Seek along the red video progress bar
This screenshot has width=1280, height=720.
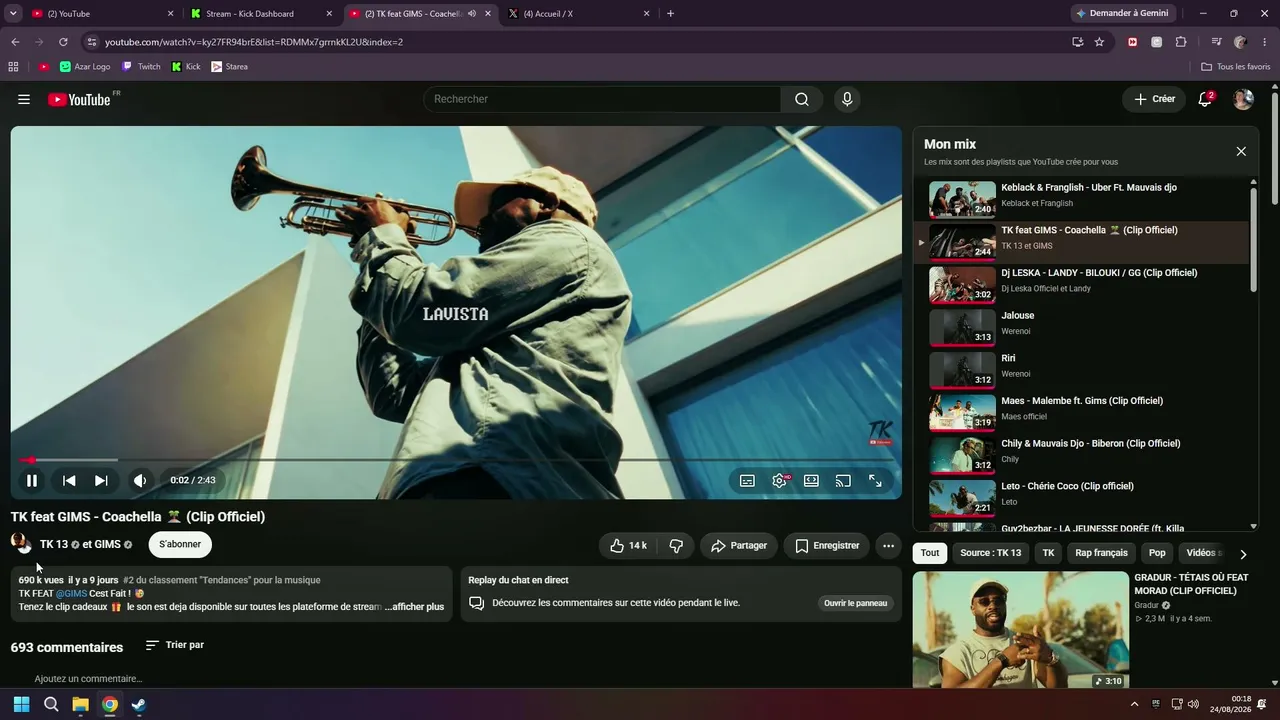(x=456, y=460)
